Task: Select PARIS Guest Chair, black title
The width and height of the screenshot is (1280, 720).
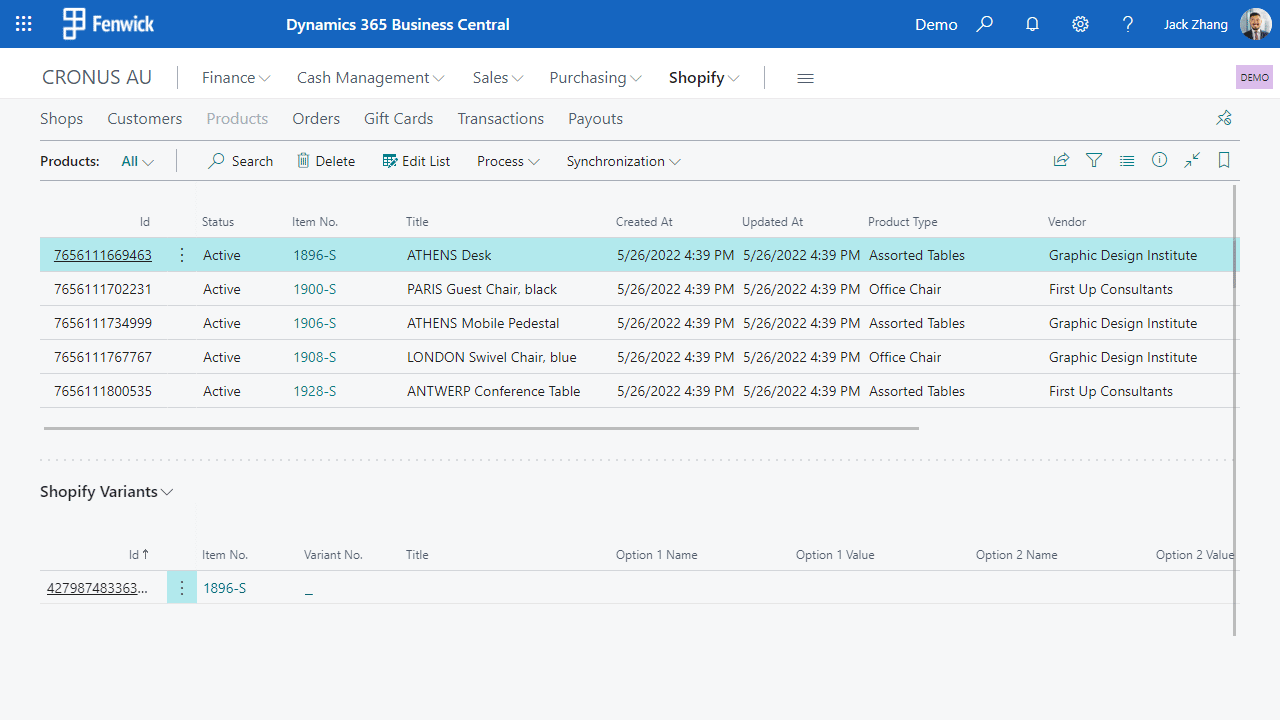Action: point(482,289)
